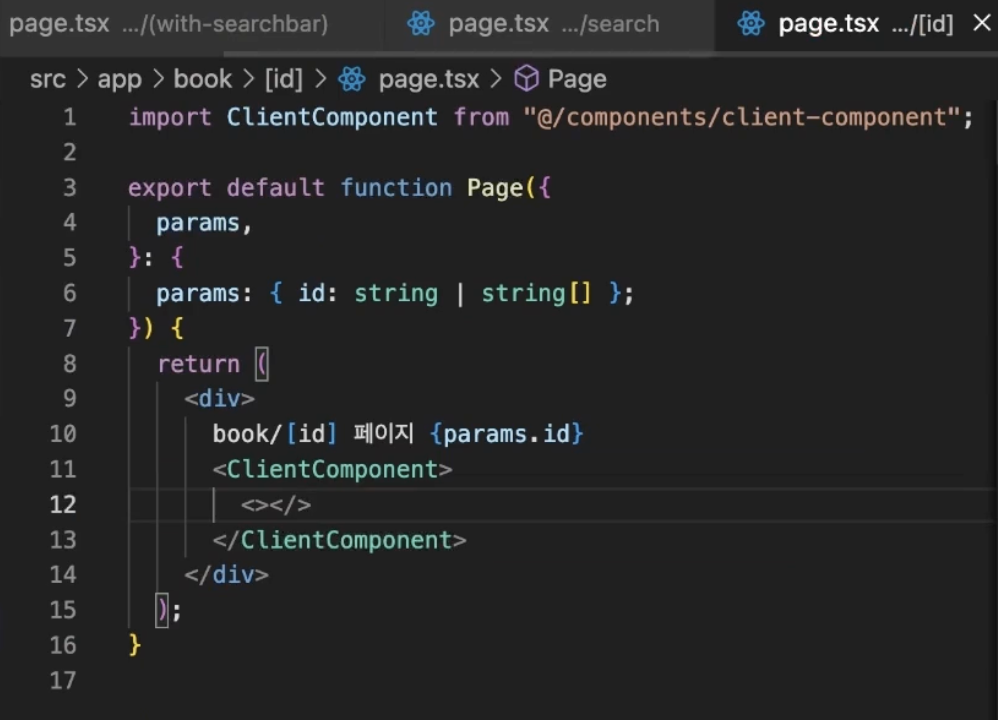Click the closing </div> tag
Viewport: 998px width, 720px height.
pyautogui.click(x=226, y=575)
